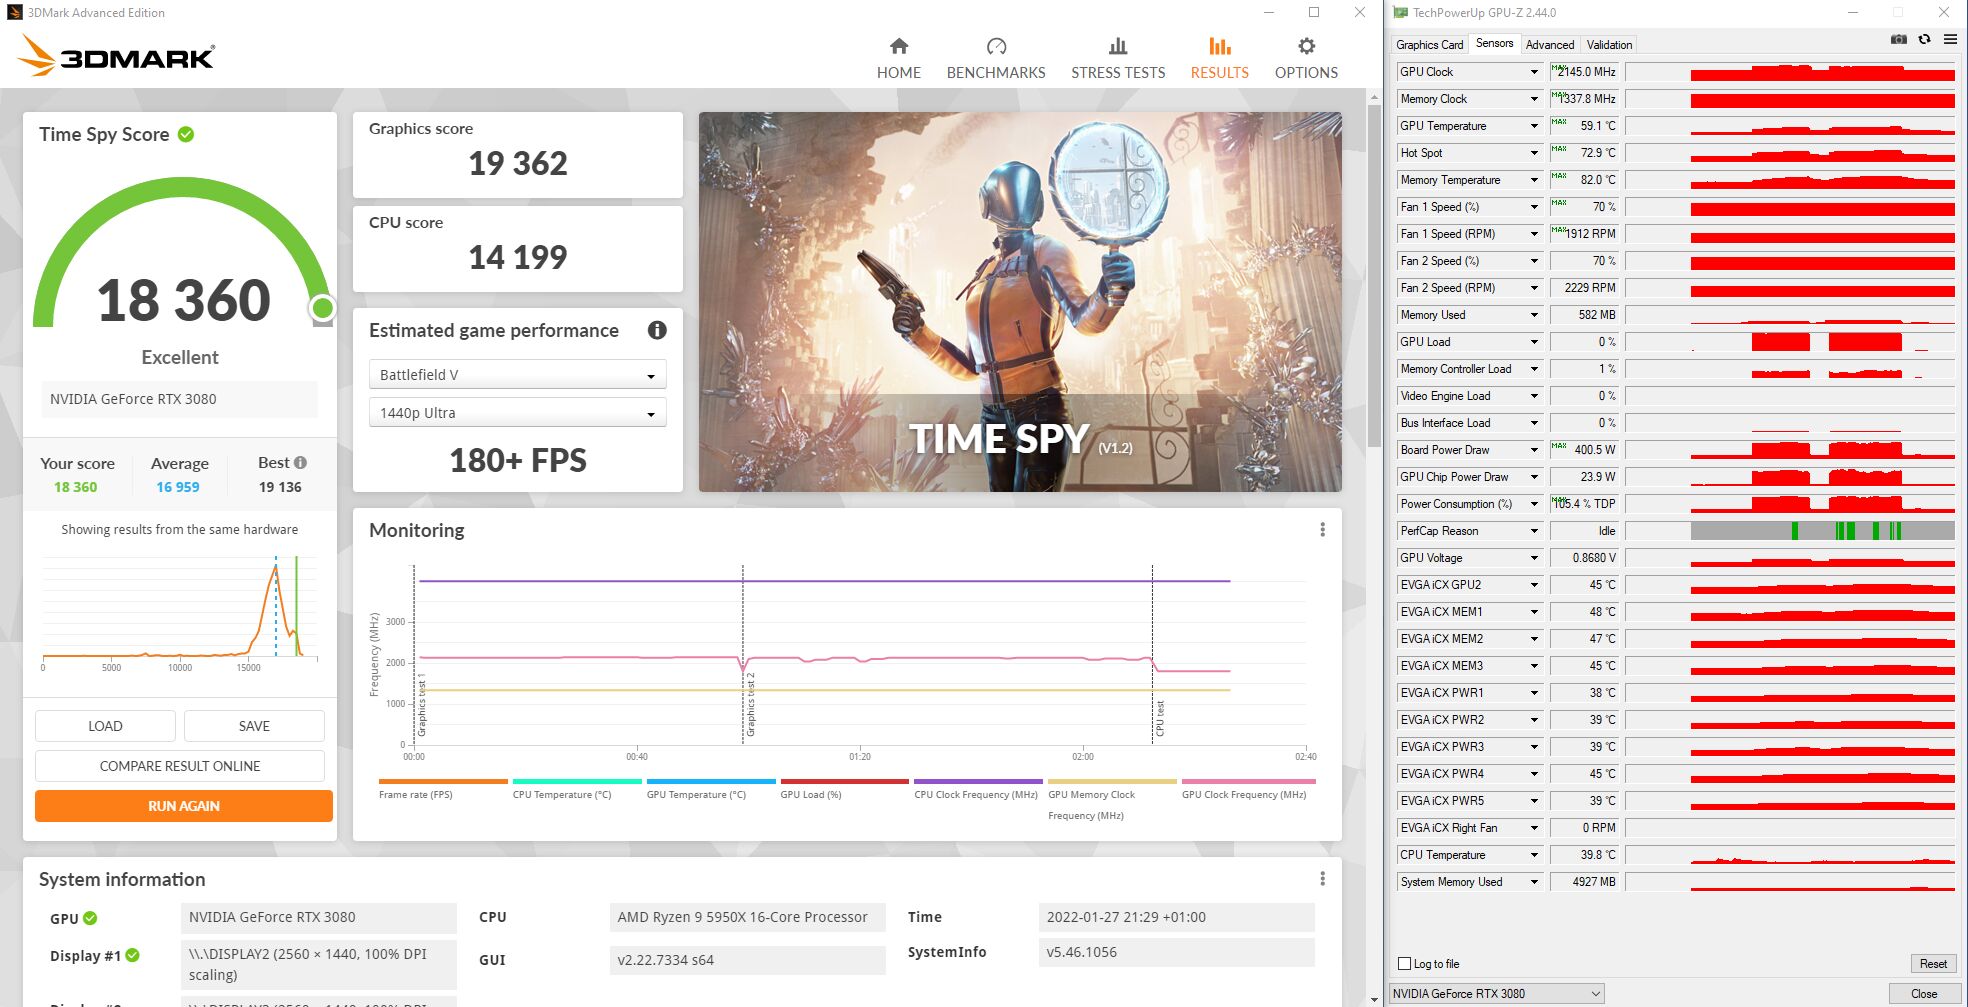Open the Monitoring panel three-dot menu
This screenshot has height=1007, width=1968.
pos(1322,530)
